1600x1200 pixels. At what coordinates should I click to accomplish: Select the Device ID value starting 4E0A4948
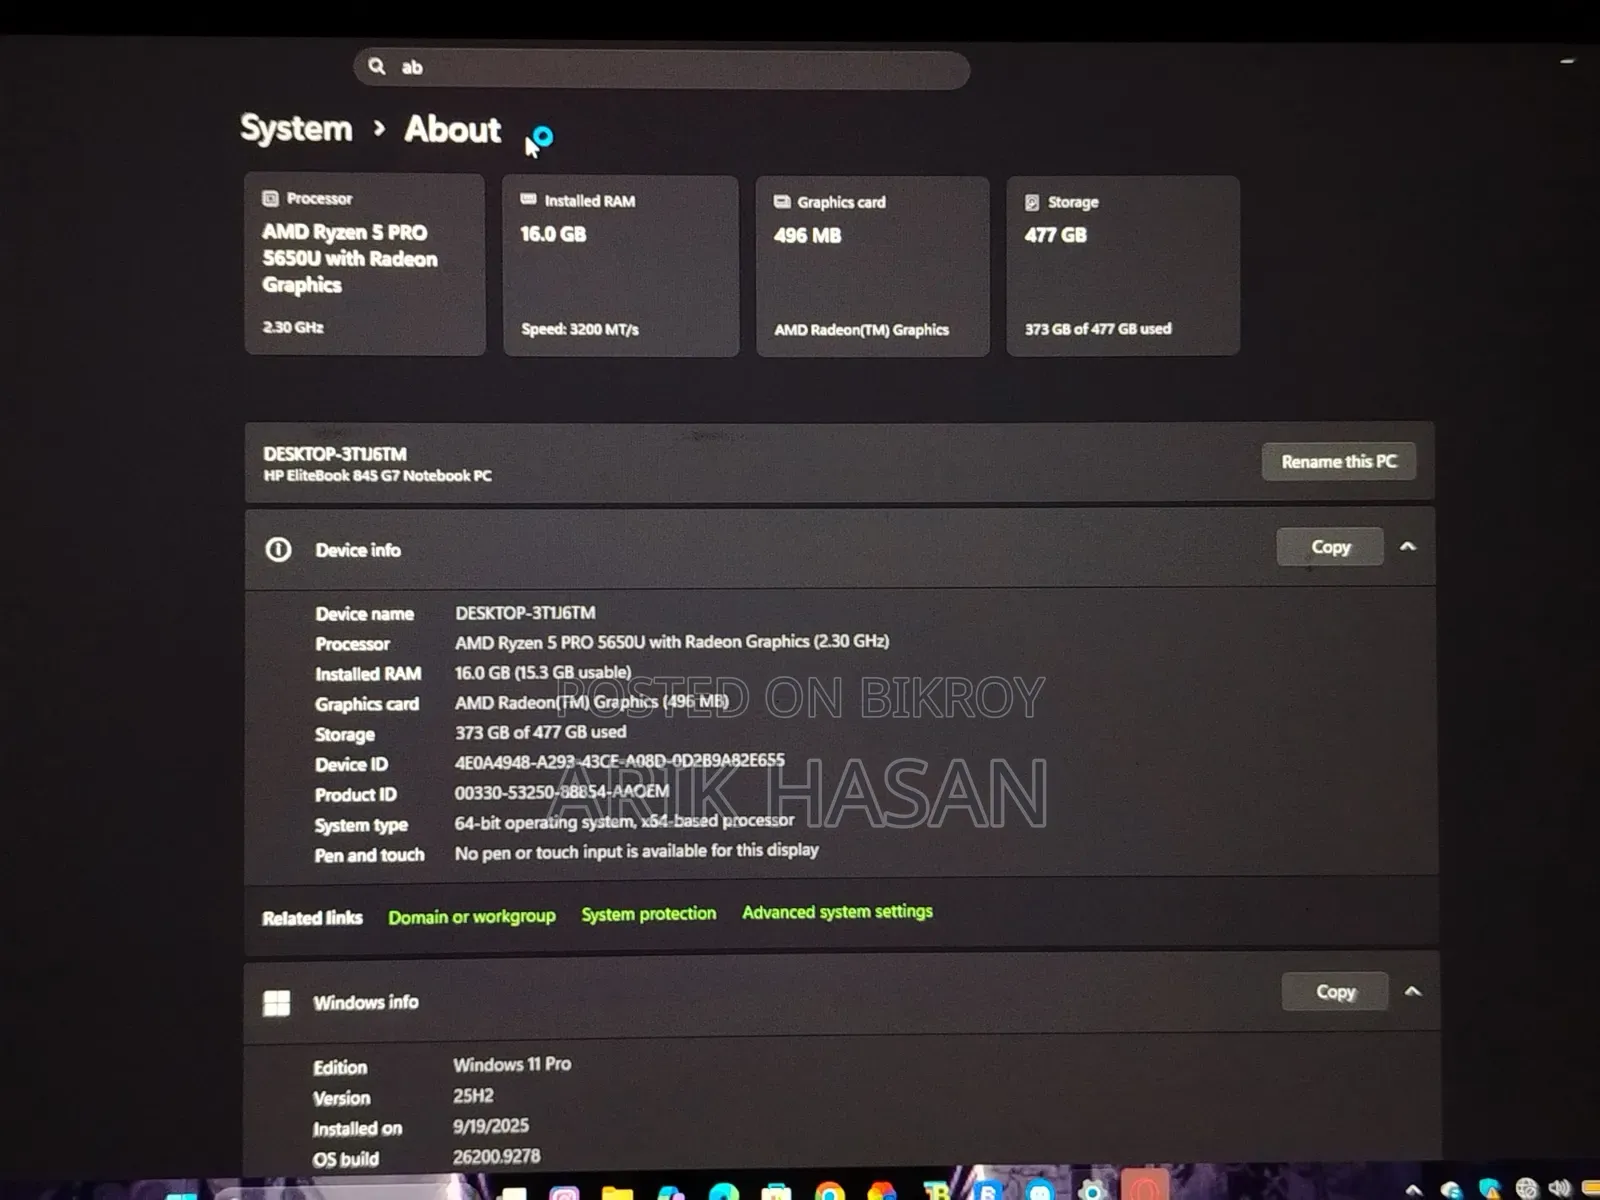620,761
